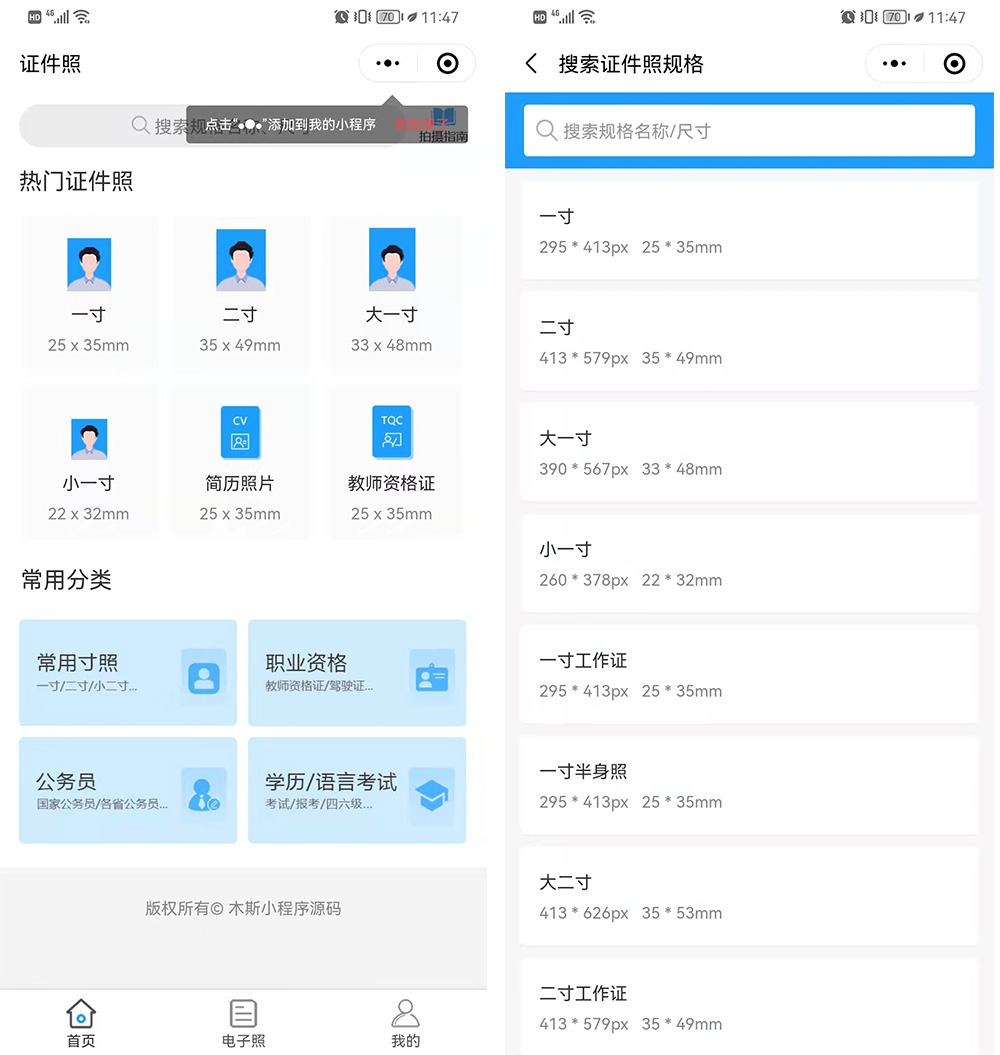Open the left screen's three-dot more menu

[x=388, y=64]
